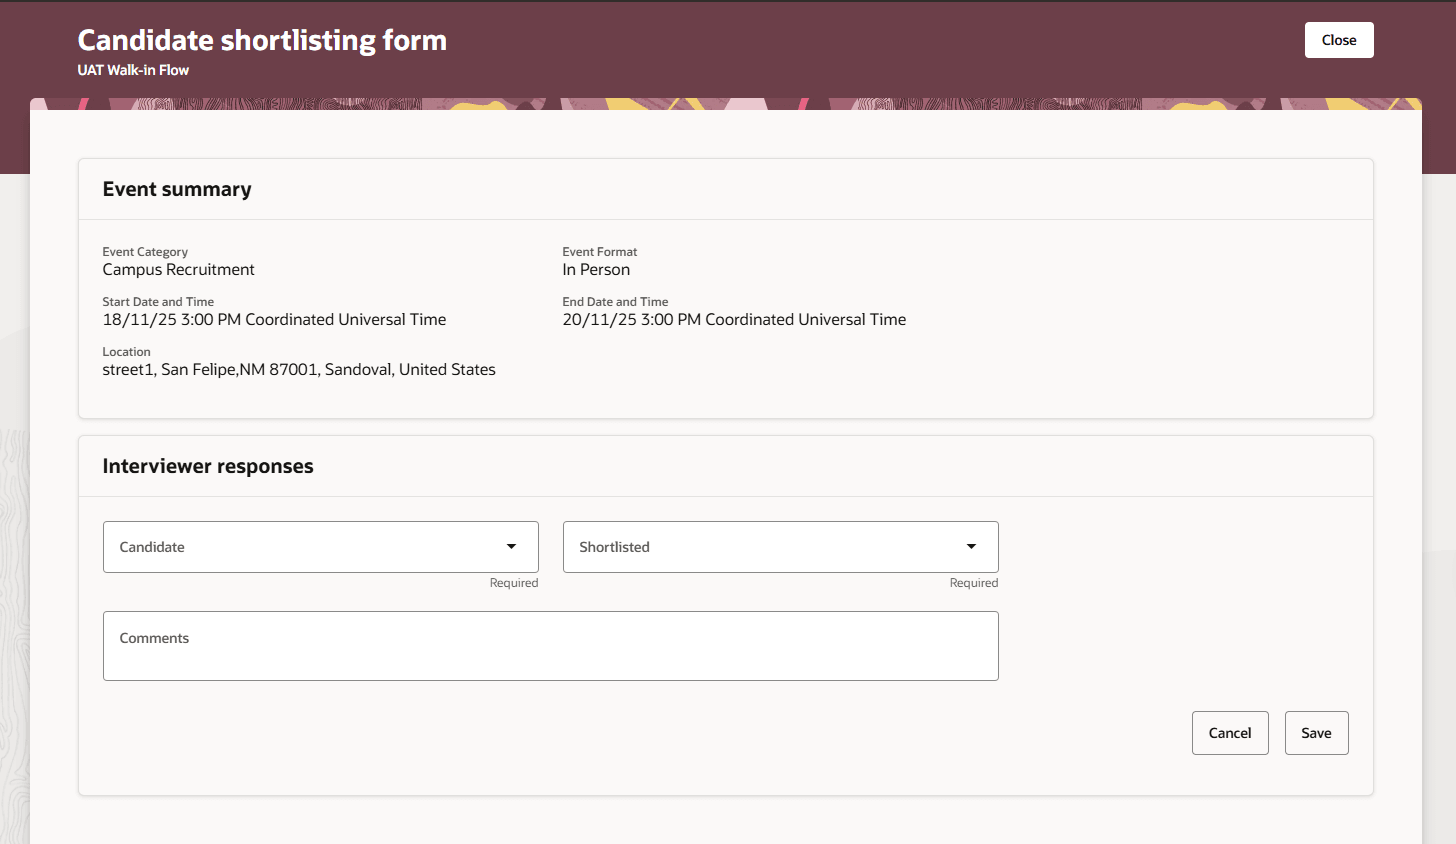Viewport: 1456px width, 844px height.
Task: Select the UAT Walk-in Flow subtitle
Action: 133,70
